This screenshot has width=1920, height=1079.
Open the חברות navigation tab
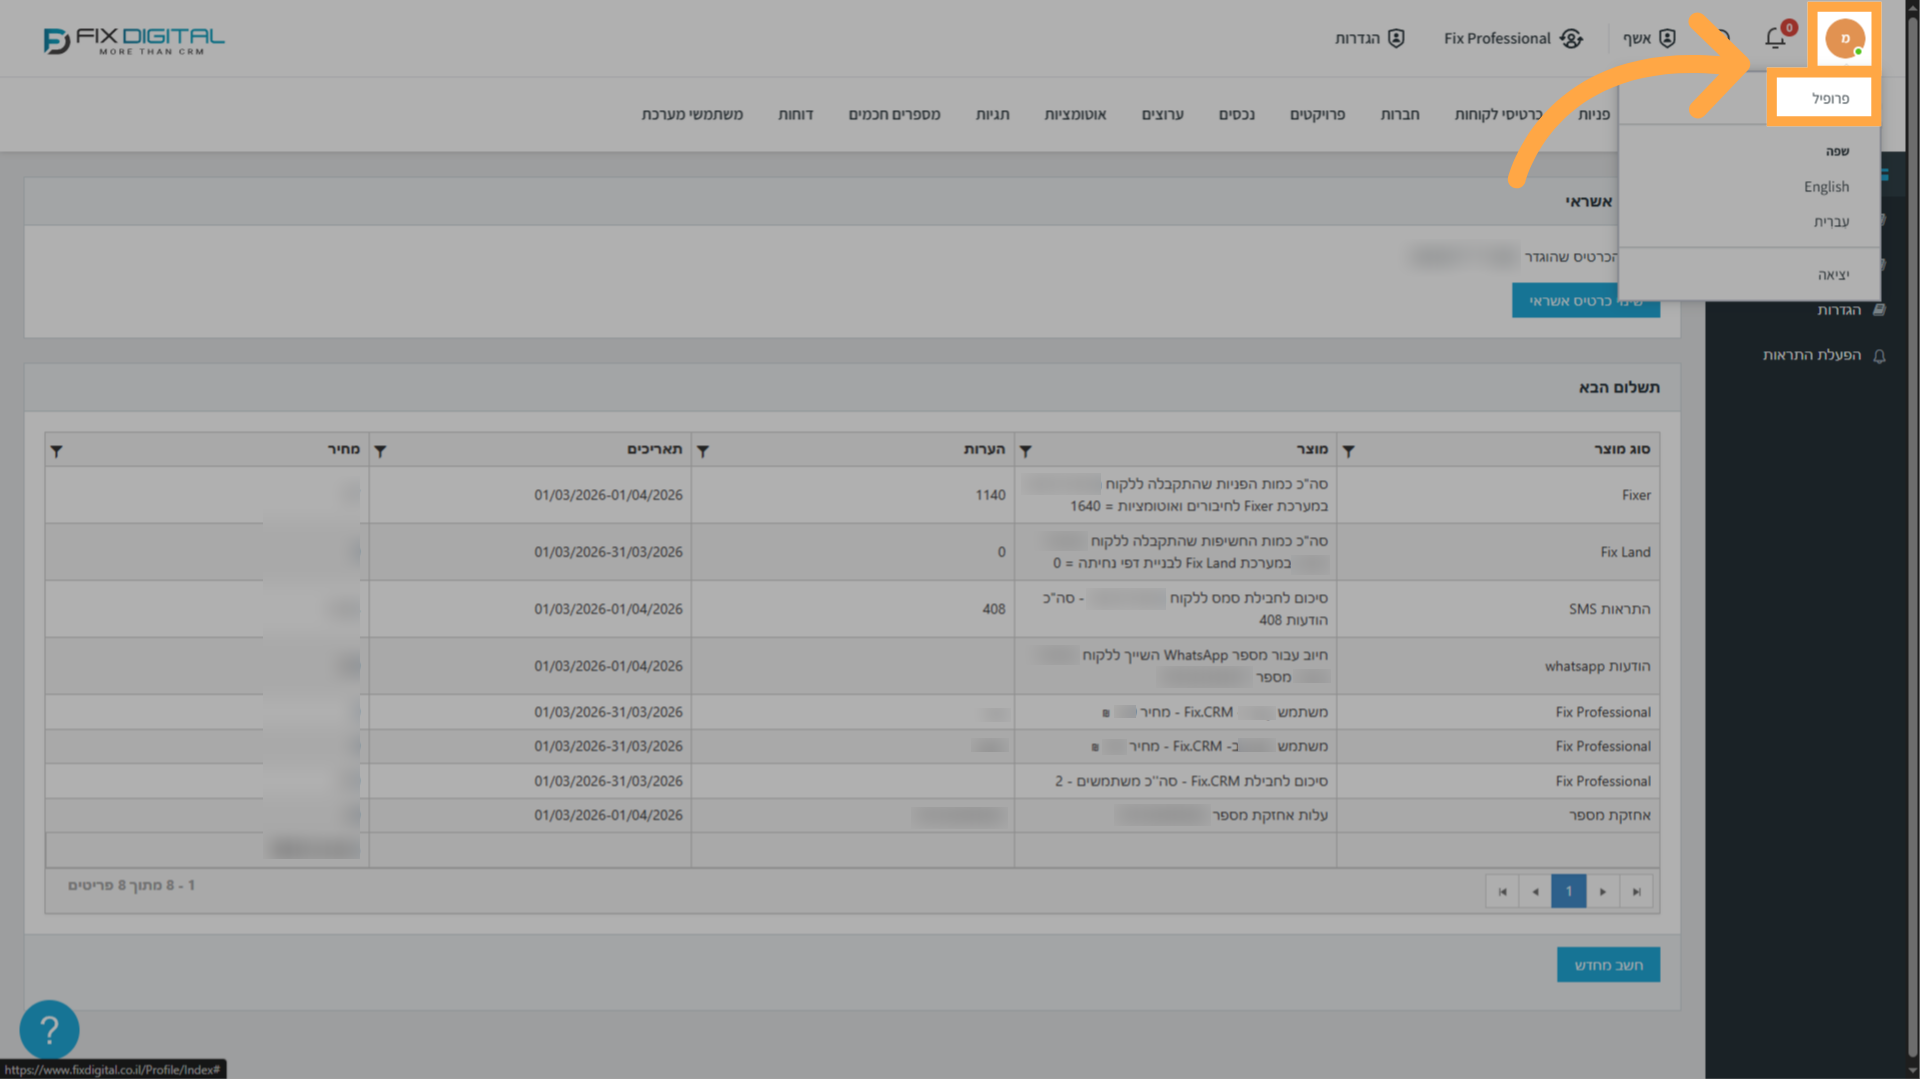[x=1400, y=115]
